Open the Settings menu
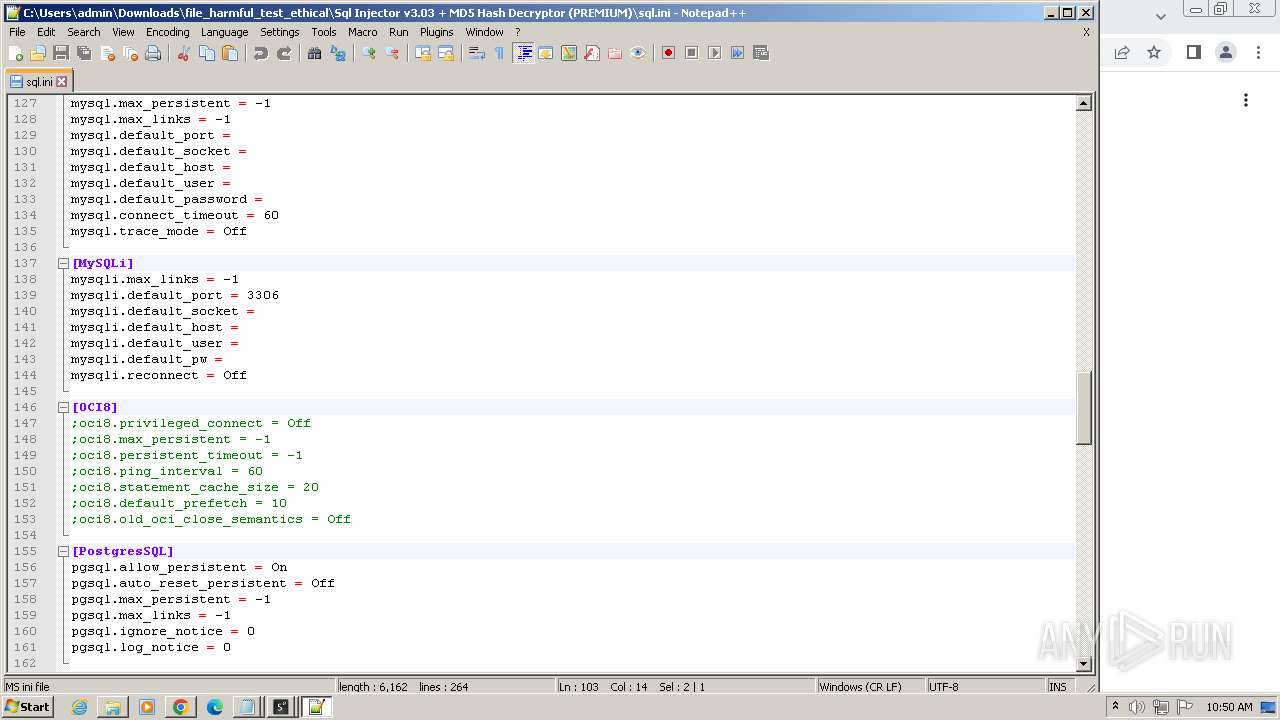 pyautogui.click(x=280, y=32)
